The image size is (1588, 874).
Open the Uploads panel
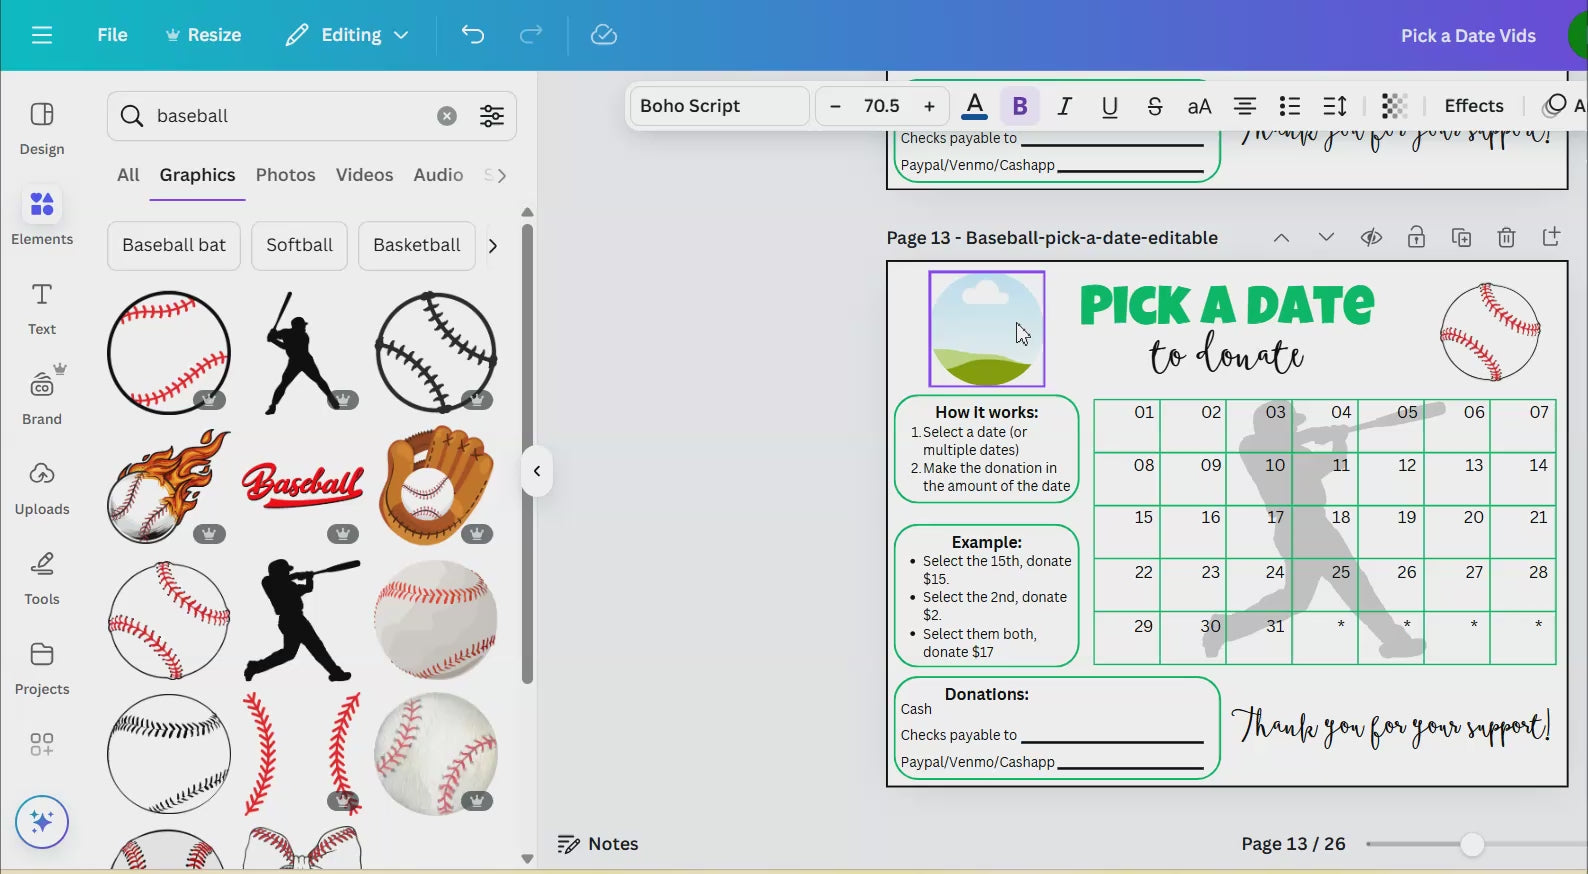(42, 487)
